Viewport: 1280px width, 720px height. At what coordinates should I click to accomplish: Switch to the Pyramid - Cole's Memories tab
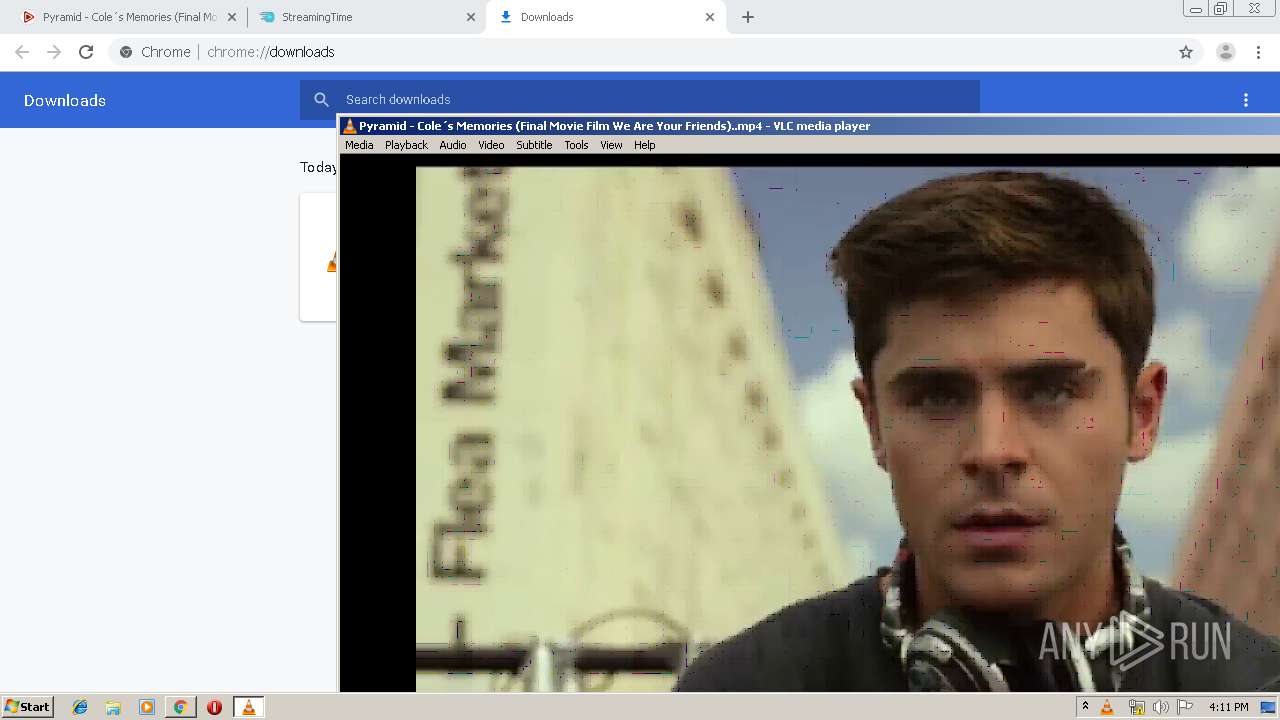tap(128, 17)
